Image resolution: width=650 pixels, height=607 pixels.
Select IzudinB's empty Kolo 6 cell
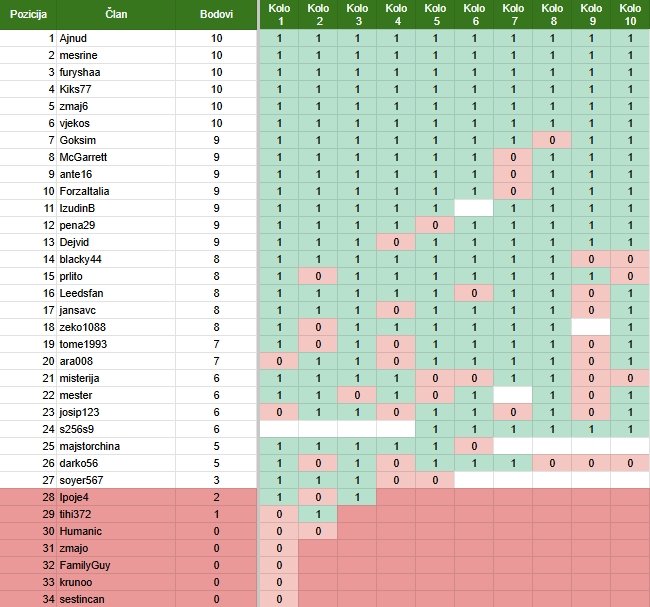[x=474, y=208]
